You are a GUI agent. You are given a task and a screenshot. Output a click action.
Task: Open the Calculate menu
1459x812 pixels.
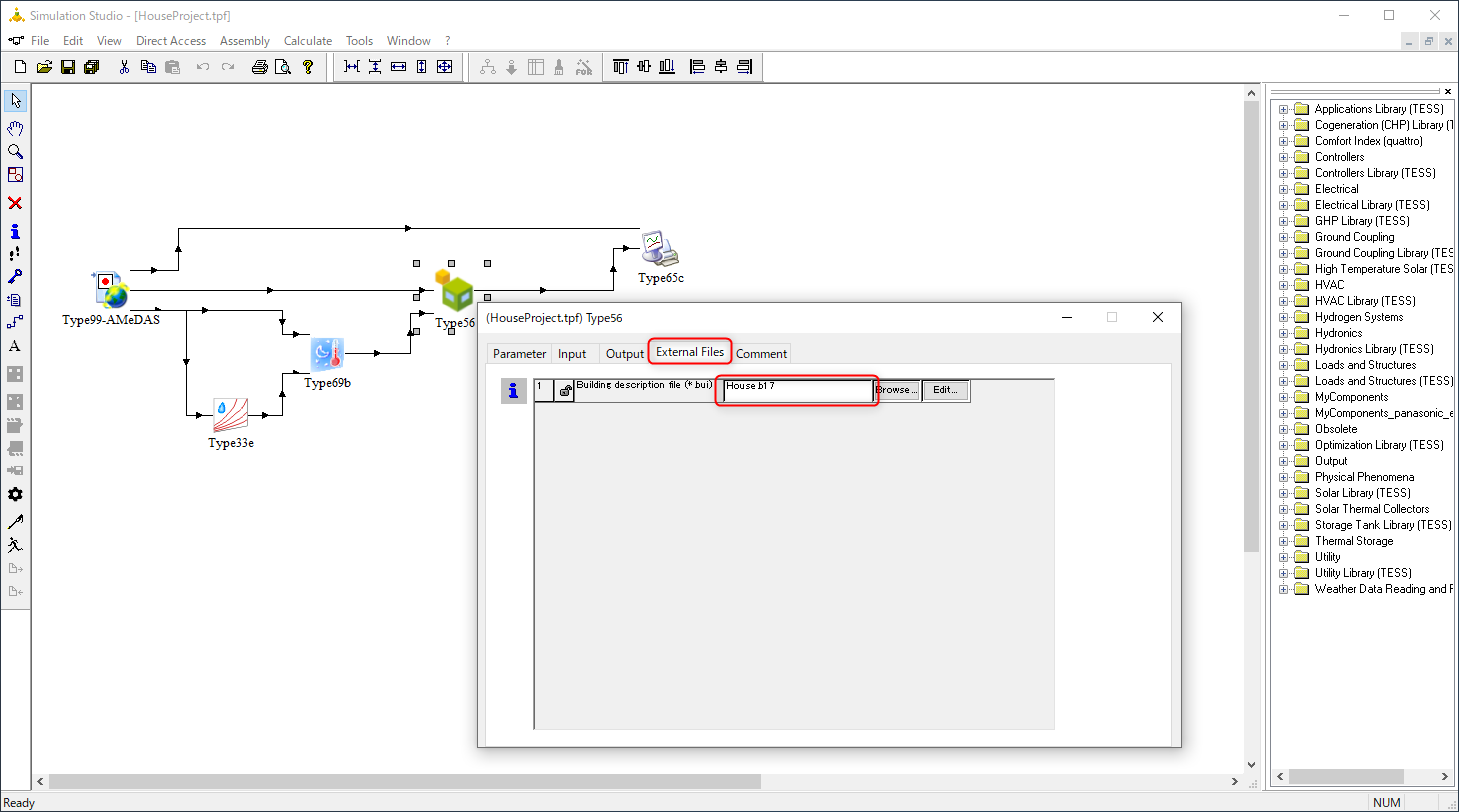[307, 41]
